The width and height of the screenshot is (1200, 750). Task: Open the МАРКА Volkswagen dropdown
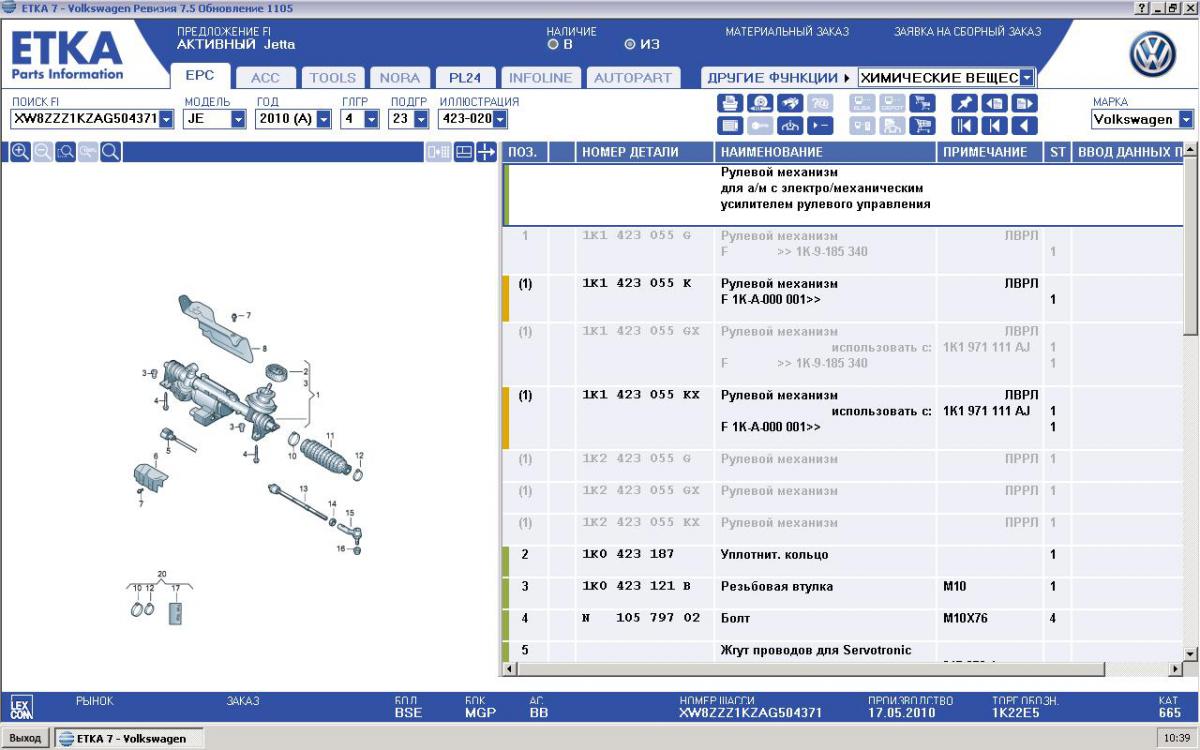[x=1186, y=119]
